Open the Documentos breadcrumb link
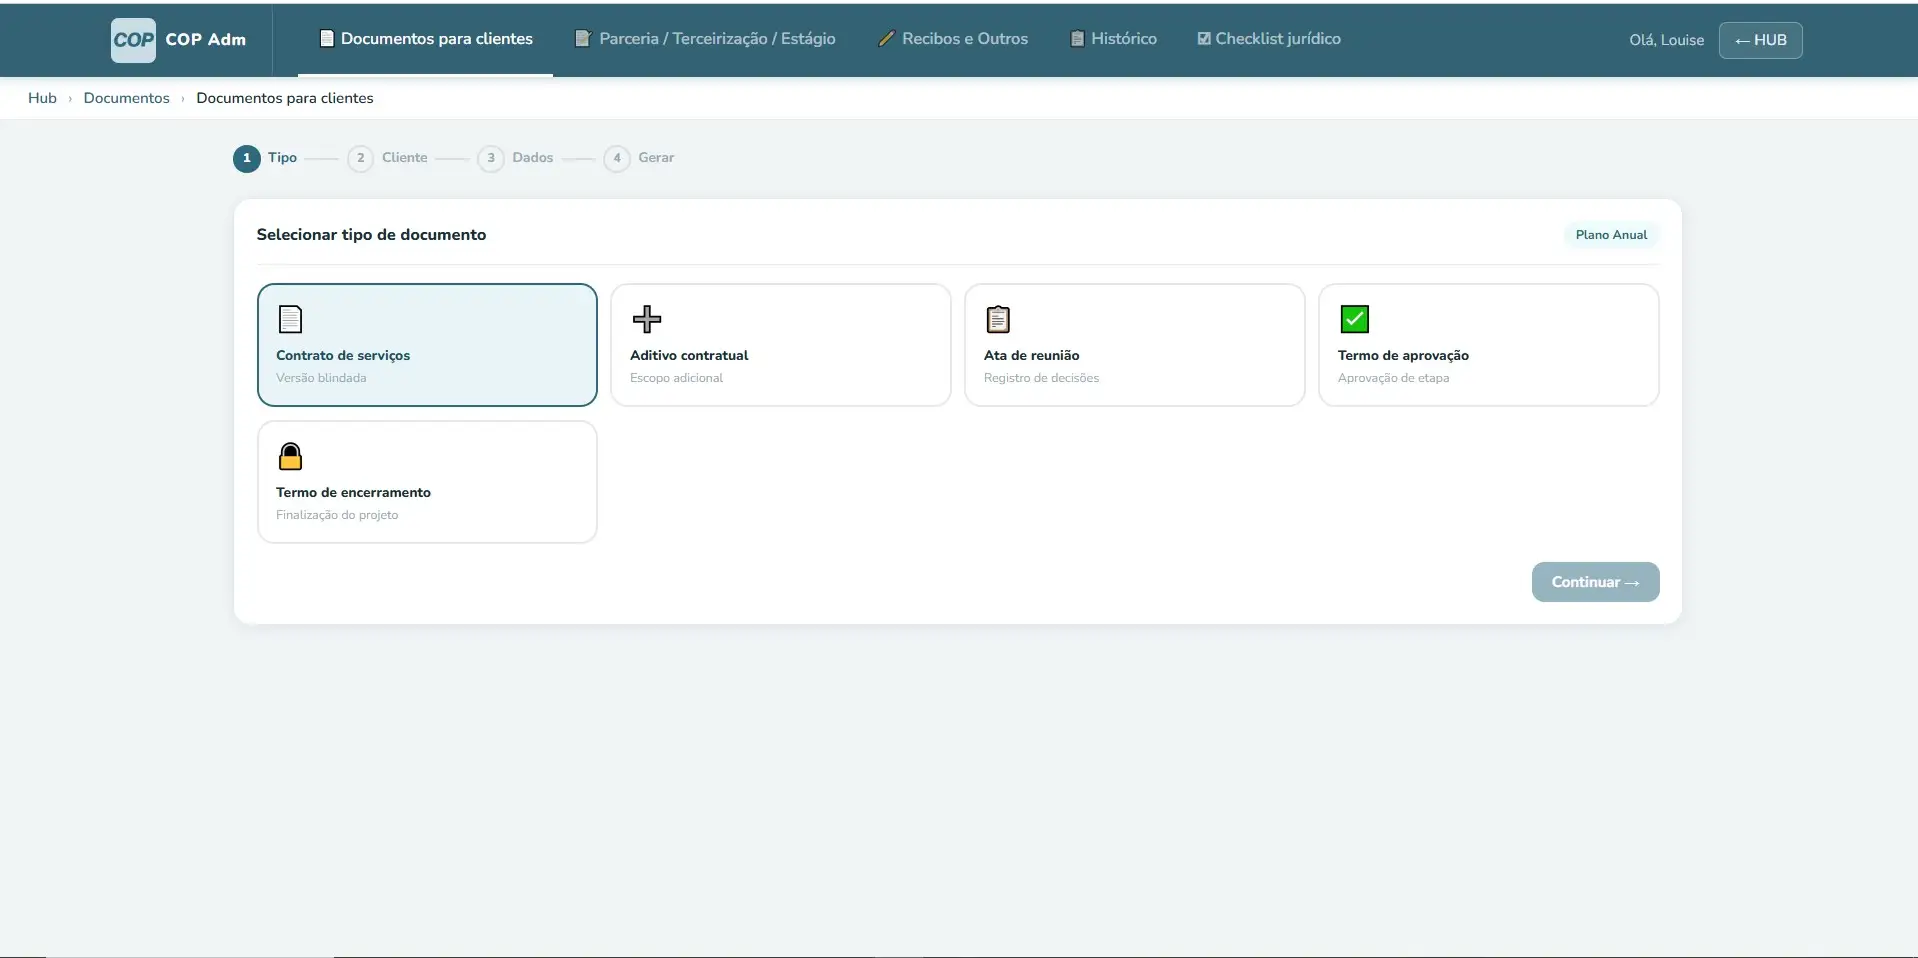Image resolution: width=1918 pixels, height=958 pixels. pyautogui.click(x=126, y=98)
